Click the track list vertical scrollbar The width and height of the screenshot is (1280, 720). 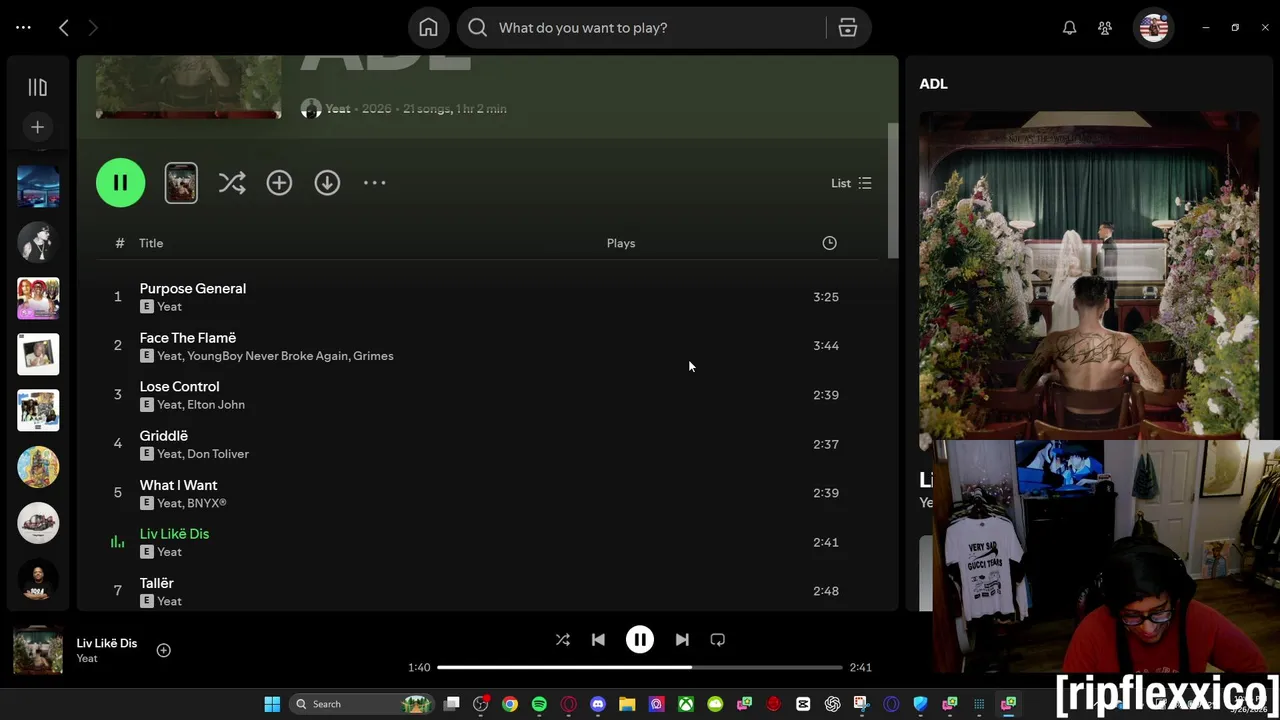coord(893,190)
